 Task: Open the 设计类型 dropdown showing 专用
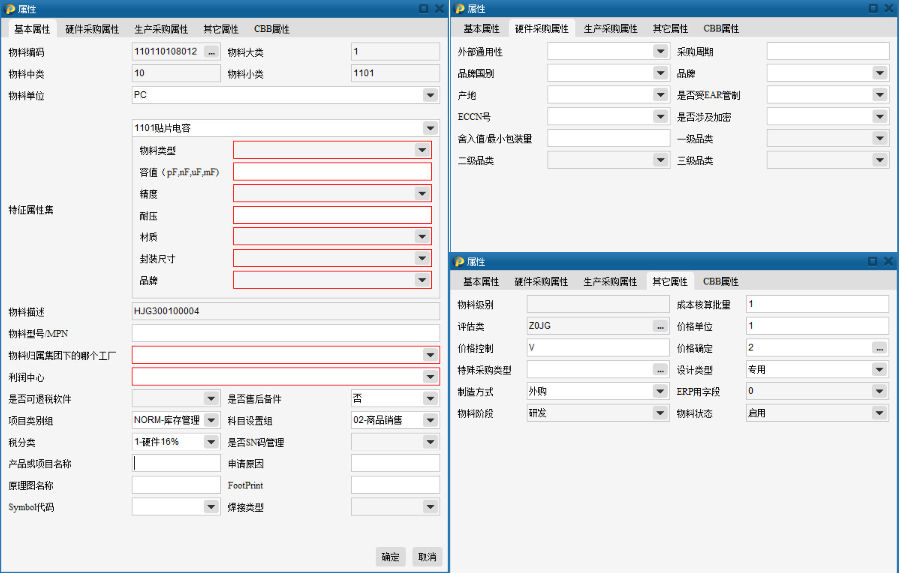tap(879, 370)
